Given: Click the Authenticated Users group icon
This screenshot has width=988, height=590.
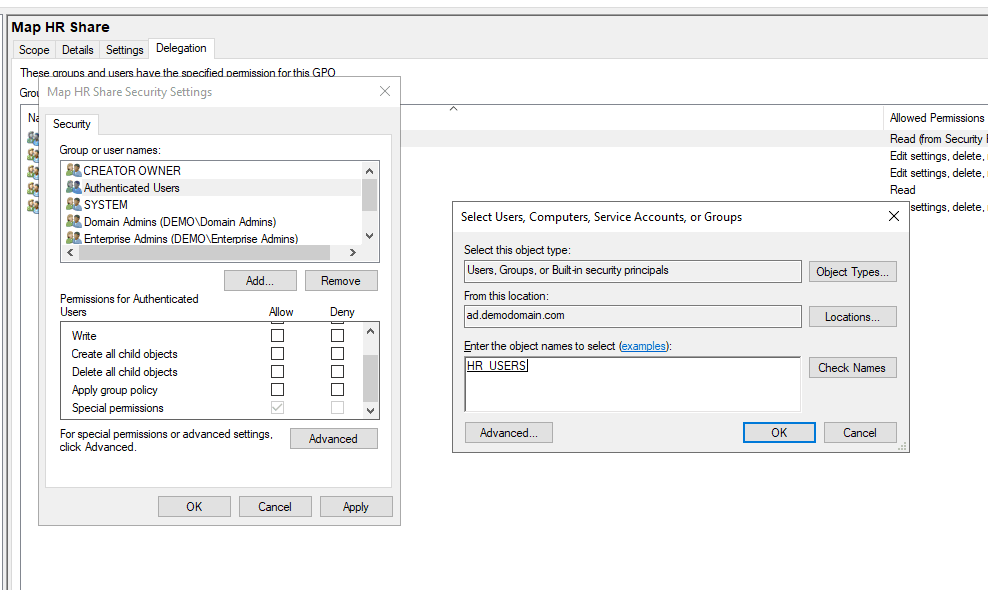Looking at the screenshot, I should click(73, 188).
